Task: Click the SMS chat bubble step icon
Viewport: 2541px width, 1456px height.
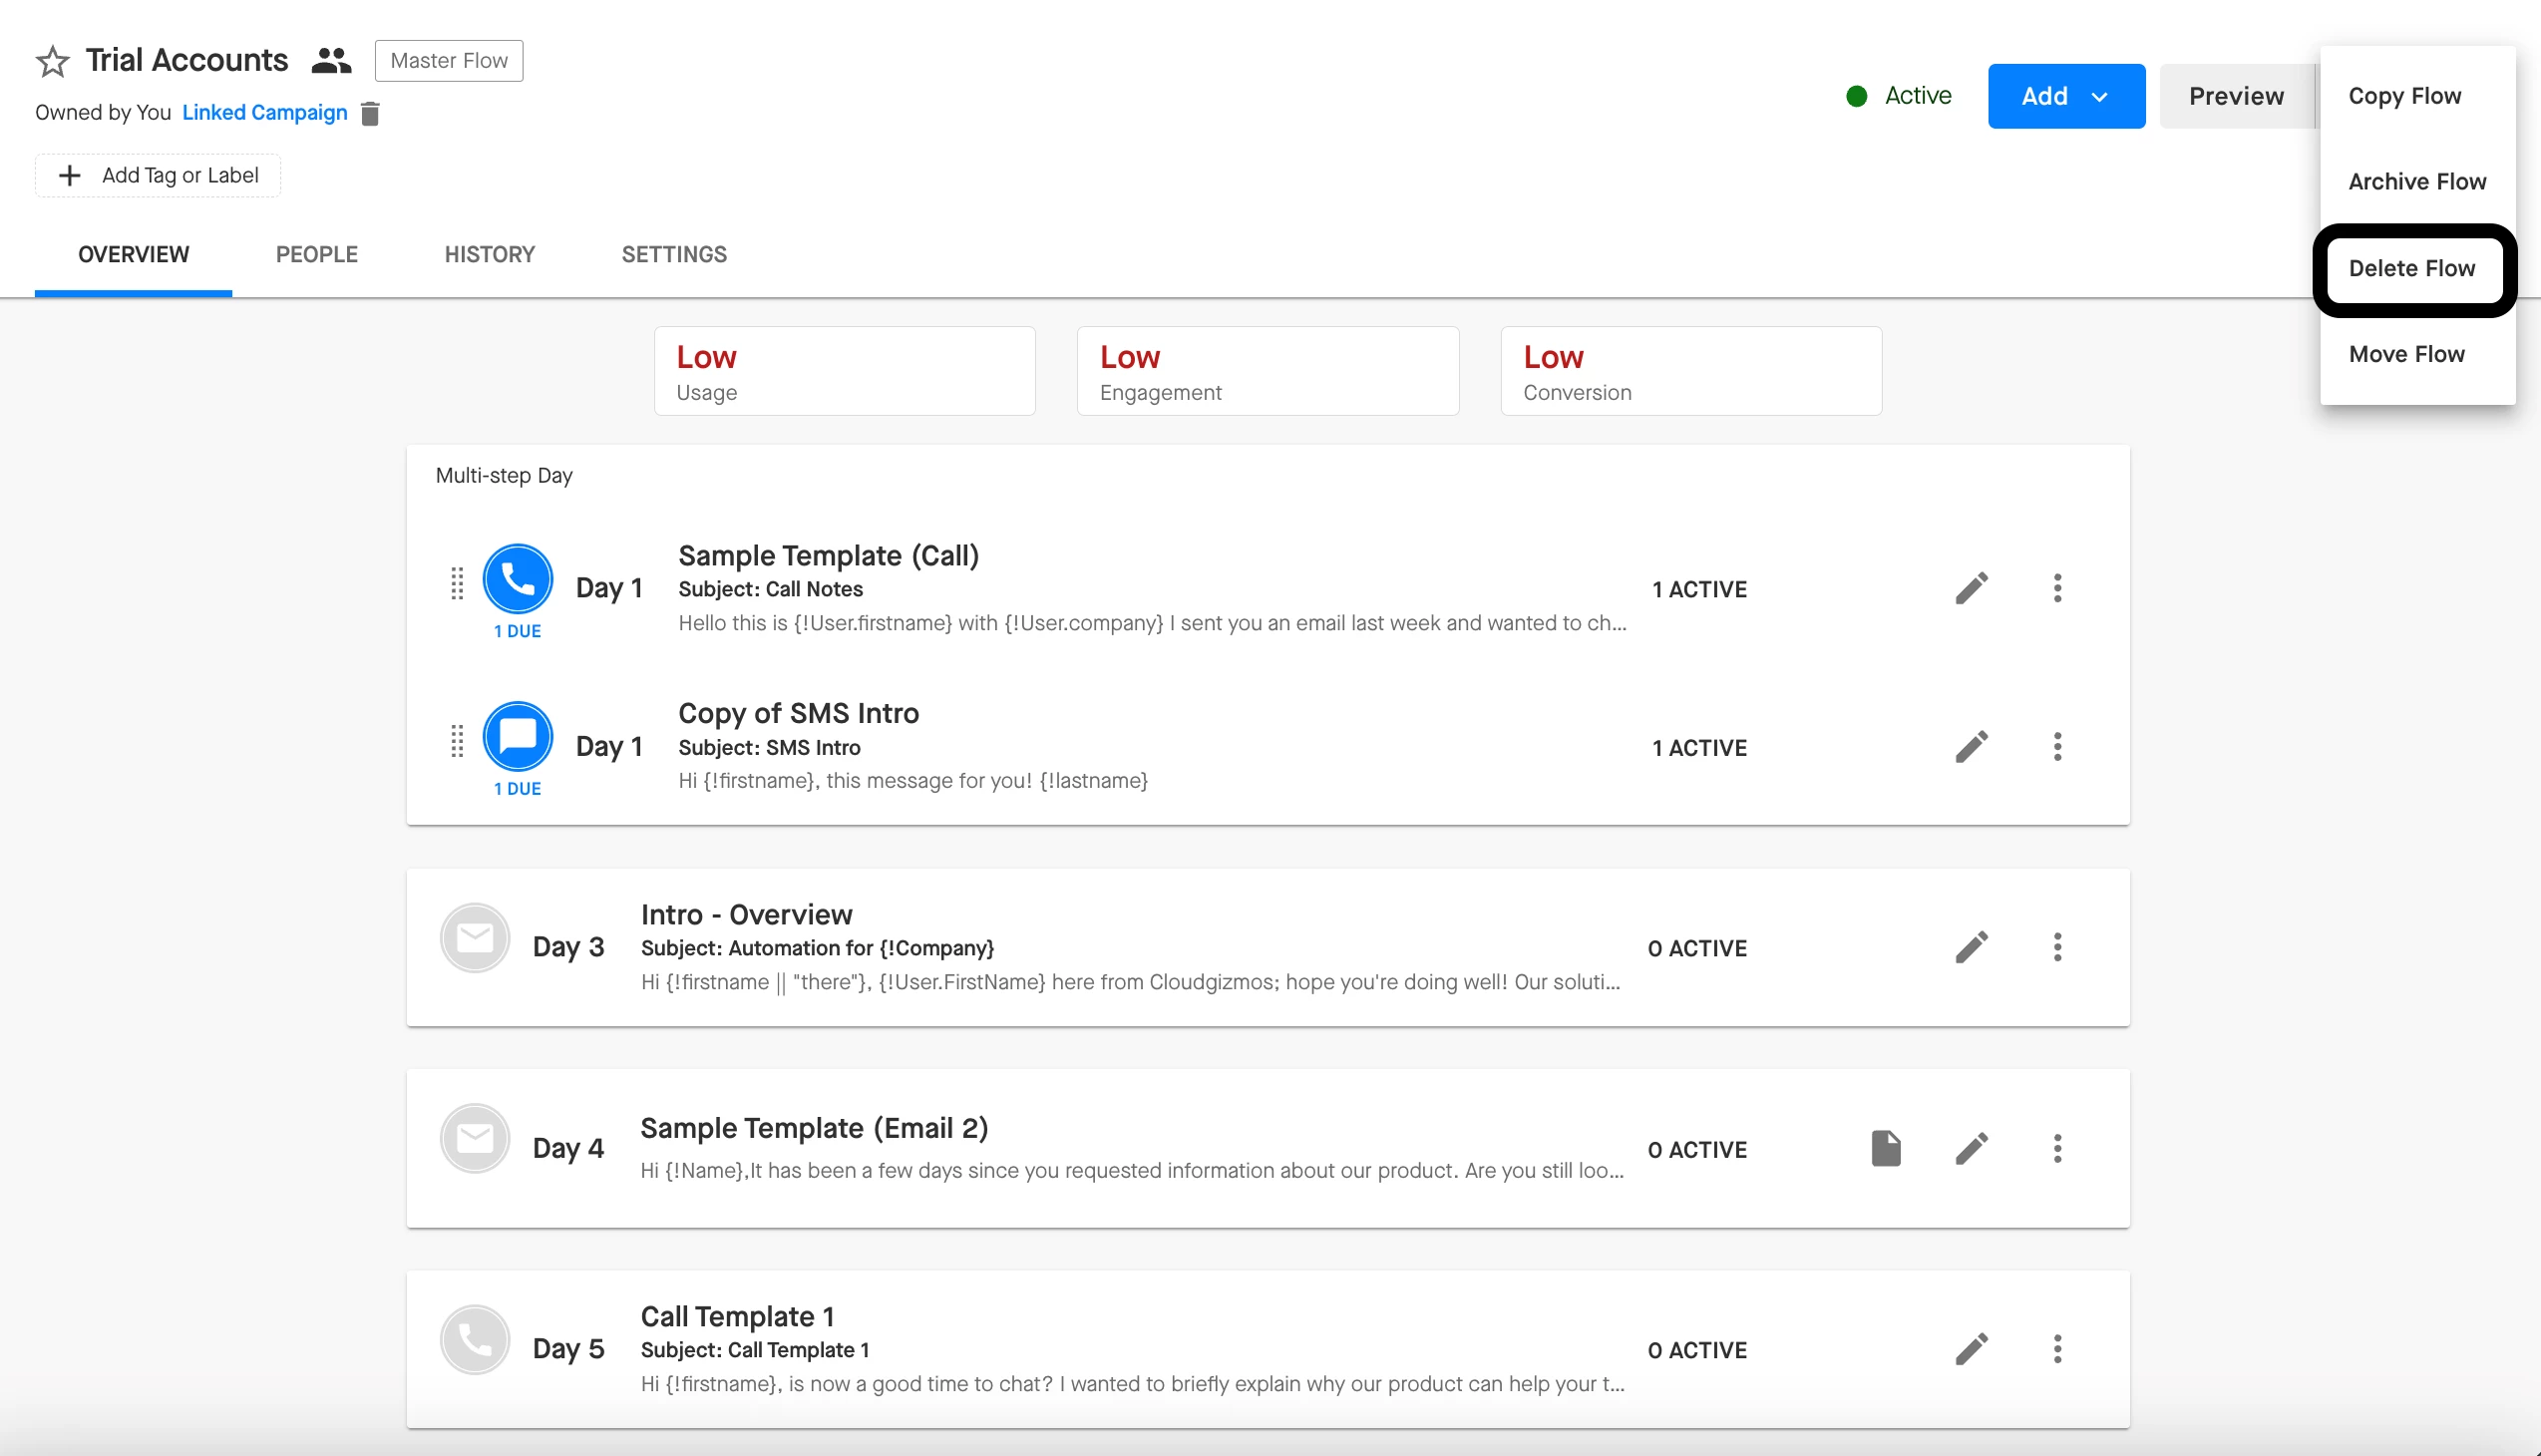Action: tap(517, 736)
